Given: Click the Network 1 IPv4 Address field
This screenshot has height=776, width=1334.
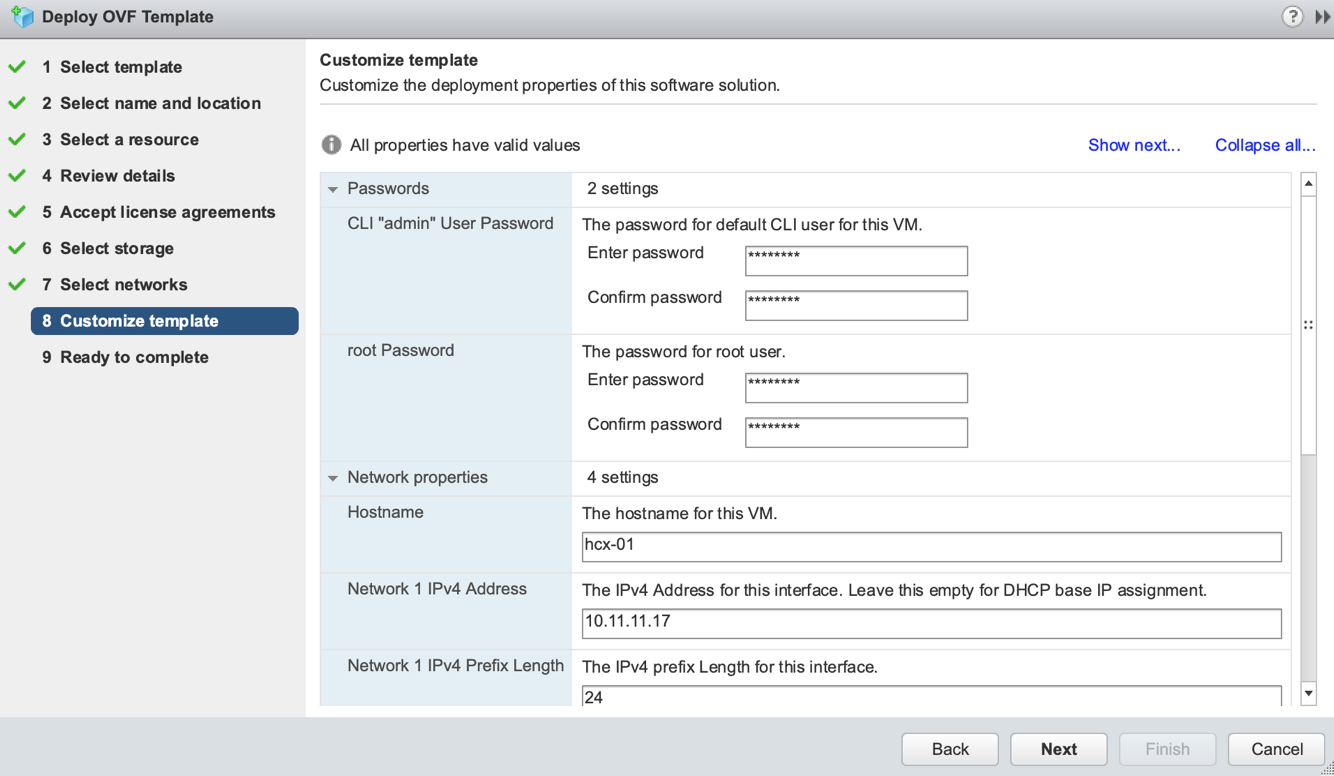Looking at the screenshot, I should click(931, 622).
